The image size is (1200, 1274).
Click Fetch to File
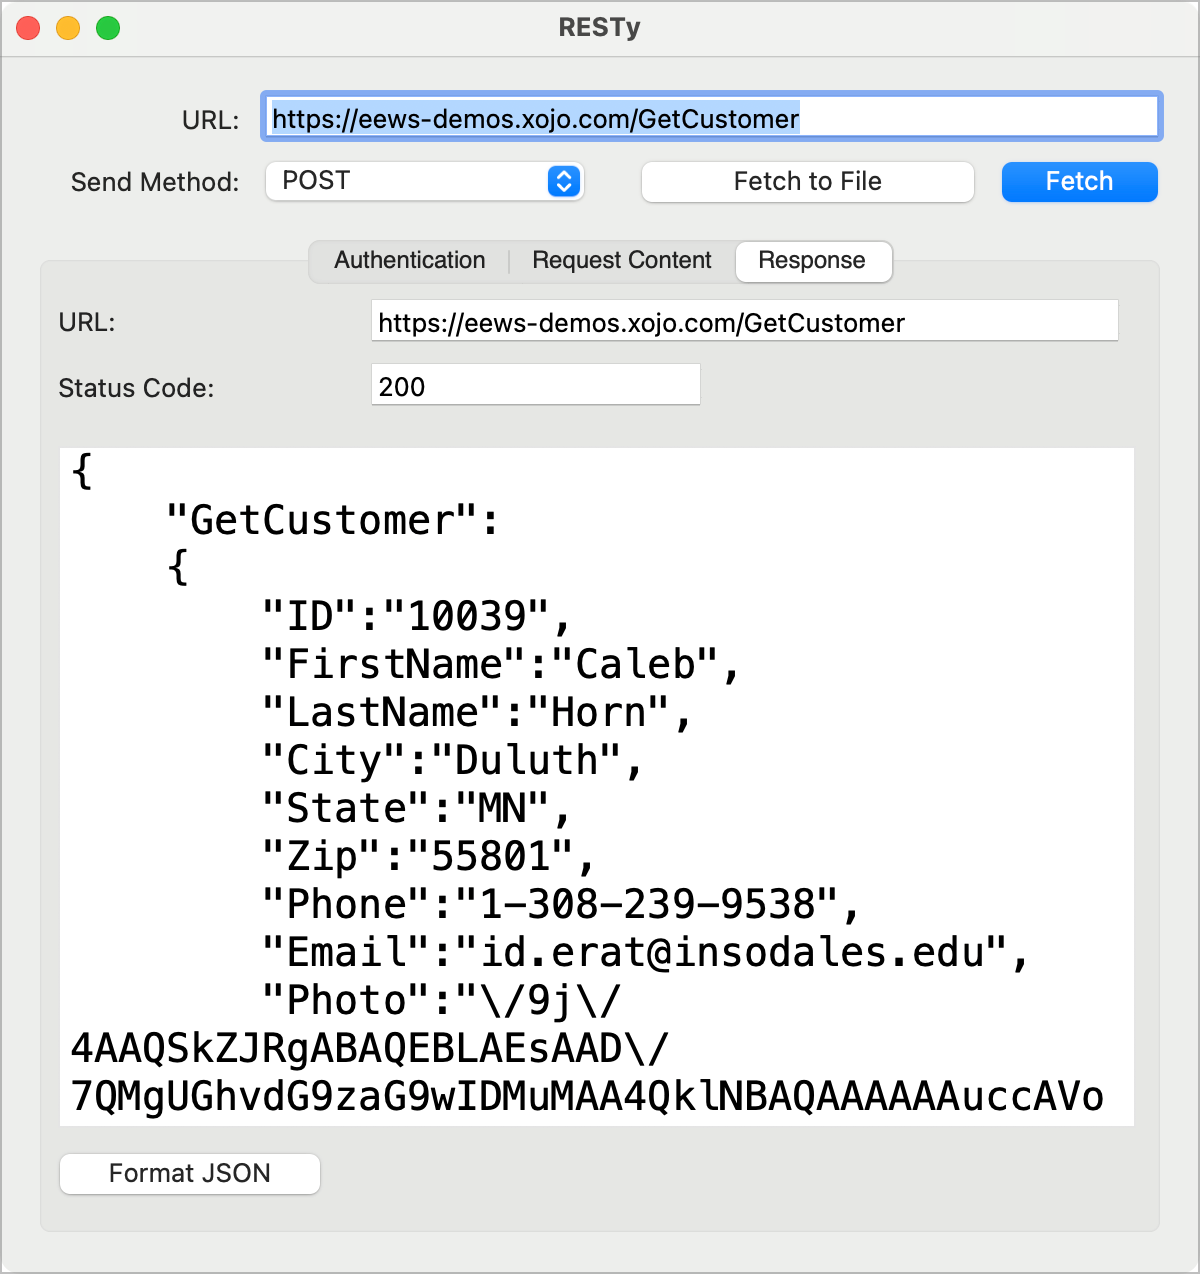tap(806, 181)
